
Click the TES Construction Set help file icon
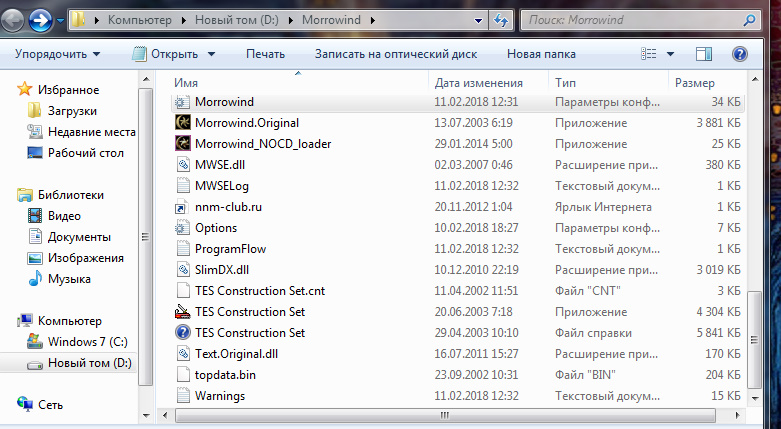[183, 332]
